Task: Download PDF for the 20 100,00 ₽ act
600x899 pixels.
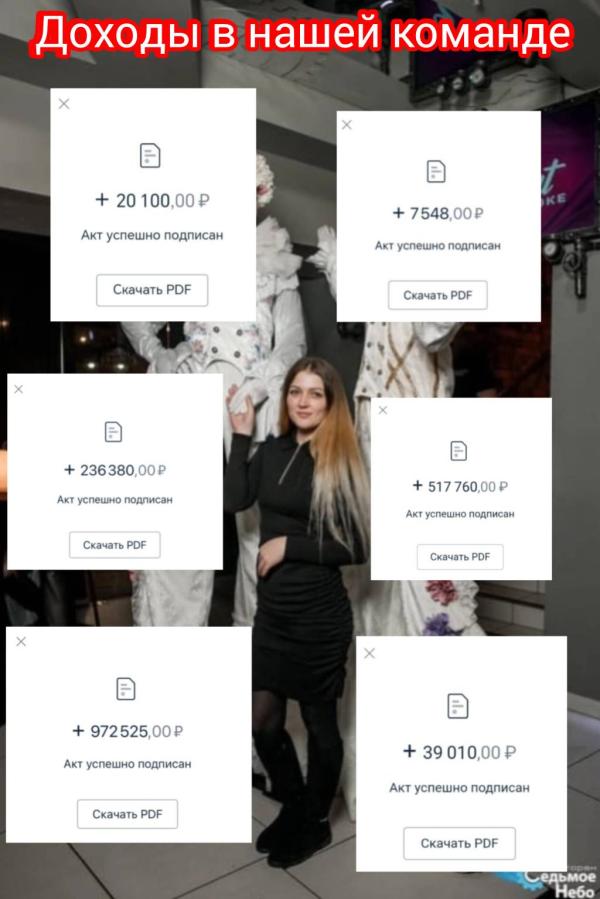Action: (x=152, y=290)
